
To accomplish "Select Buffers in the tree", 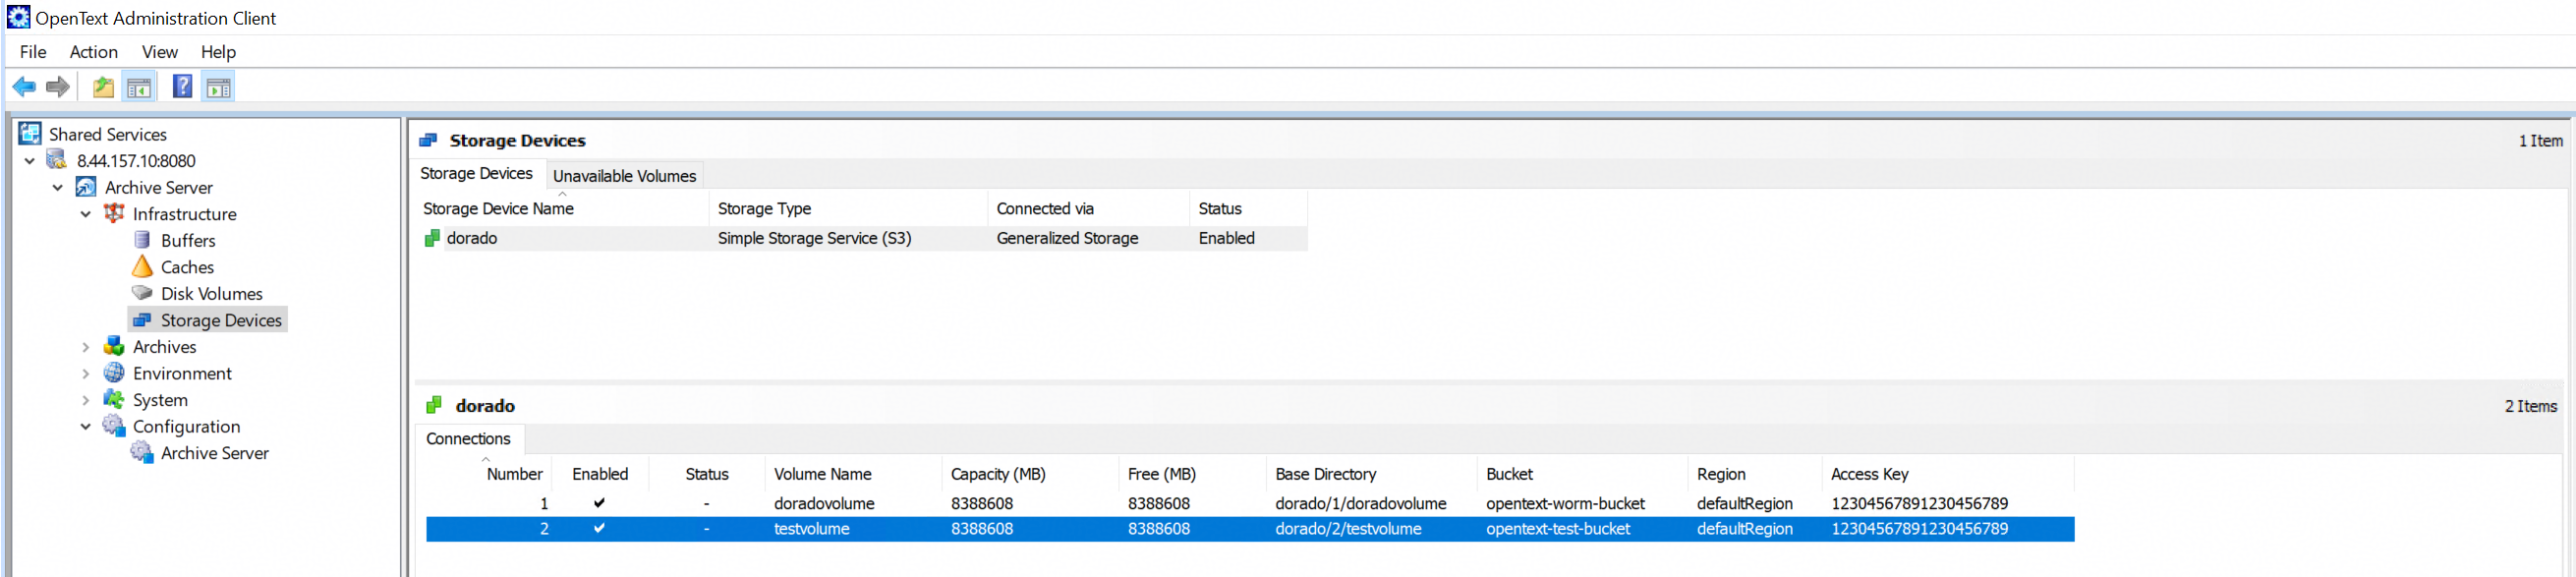I will click(188, 240).
